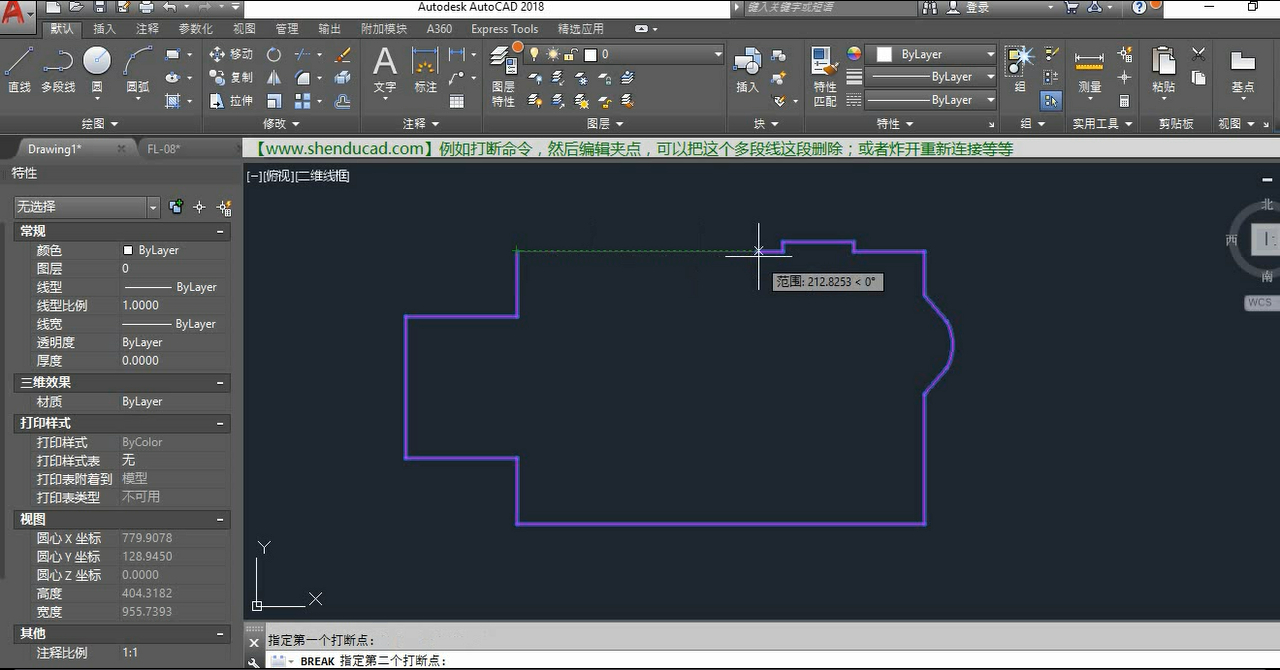1280x670 pixels.
Task: Click the Mirror tool icon
Action: pos(273,77)
